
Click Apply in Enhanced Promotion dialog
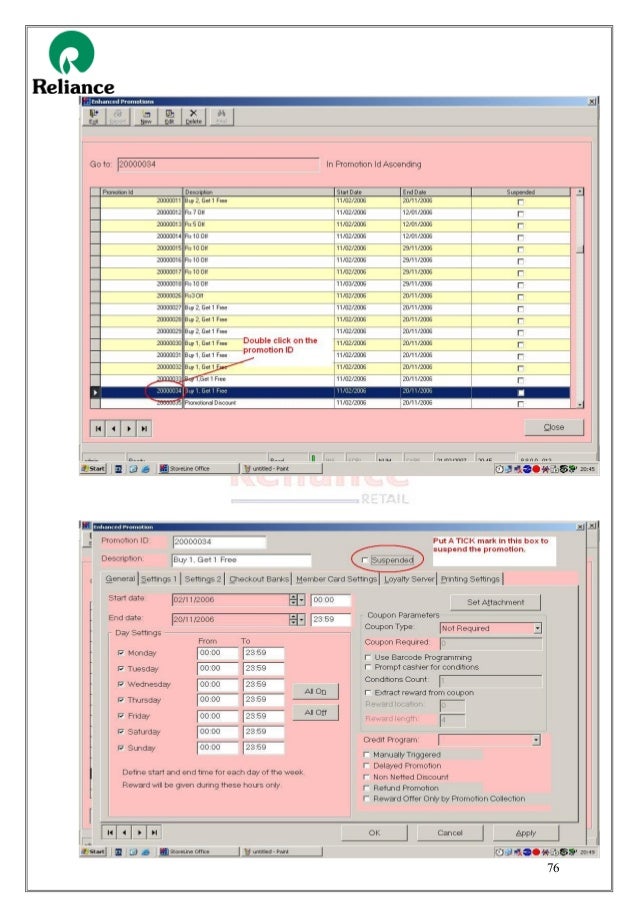pyautogui.click(x=526, y=833)
